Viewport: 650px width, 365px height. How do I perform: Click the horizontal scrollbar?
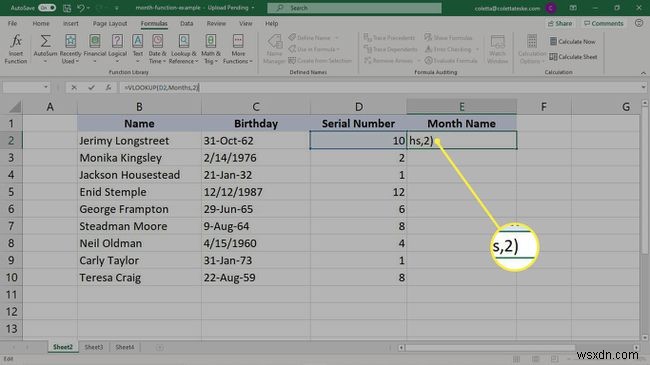pos(491,348)
